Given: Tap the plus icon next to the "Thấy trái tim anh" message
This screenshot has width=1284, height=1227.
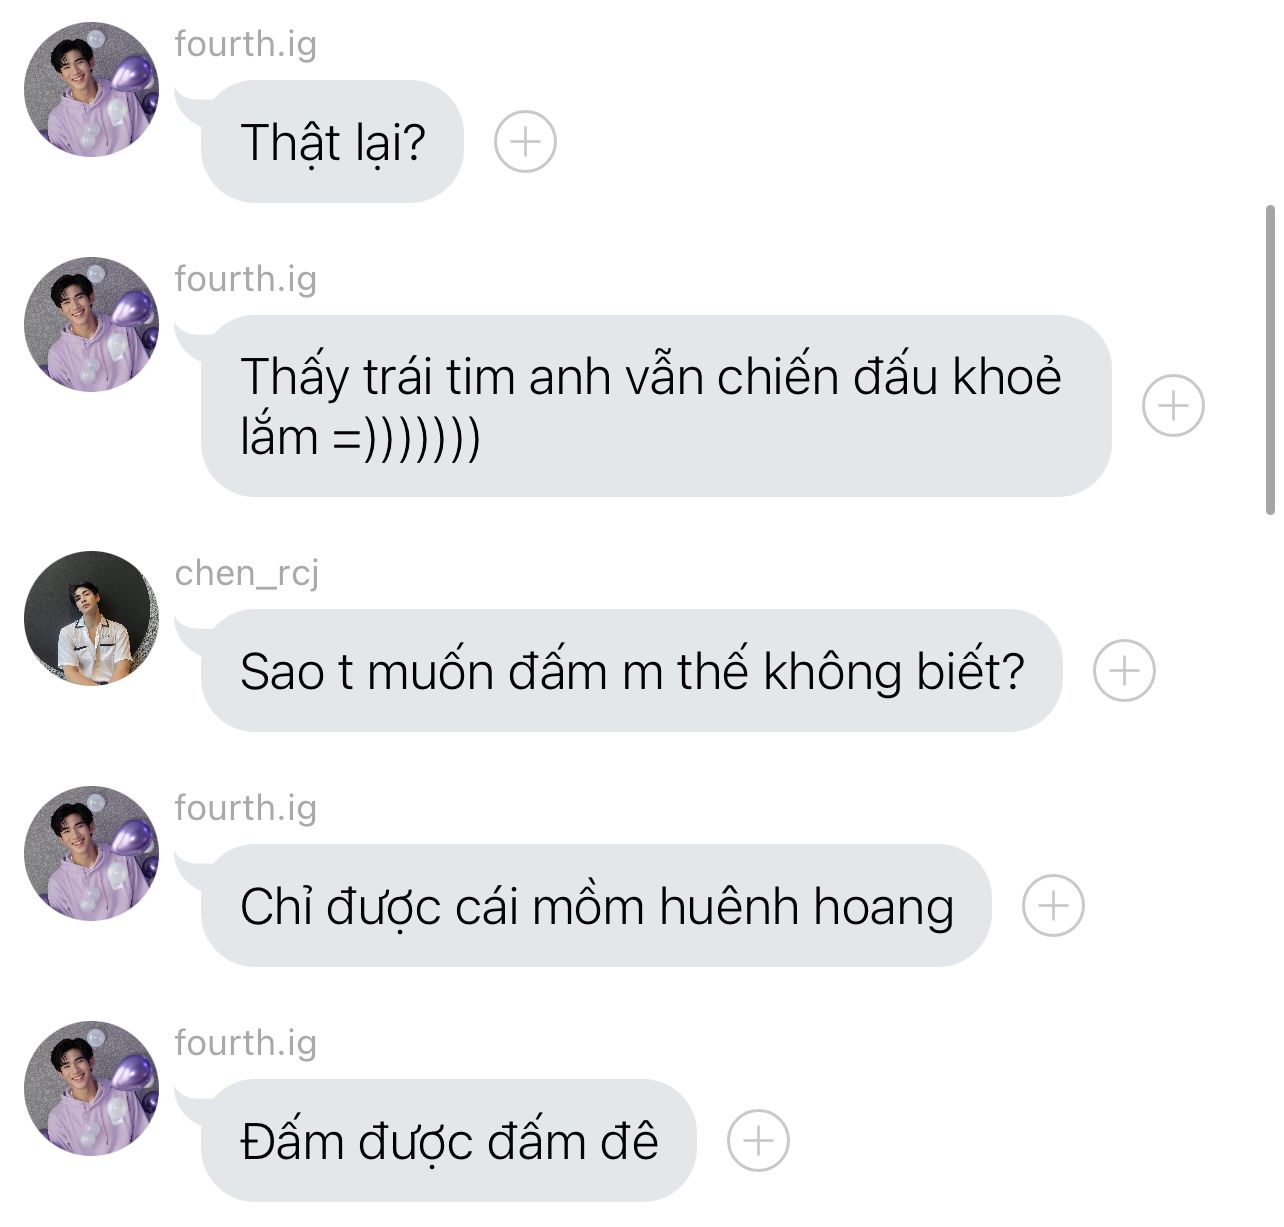Looking at the screenshot, I should pos(1173,406).
